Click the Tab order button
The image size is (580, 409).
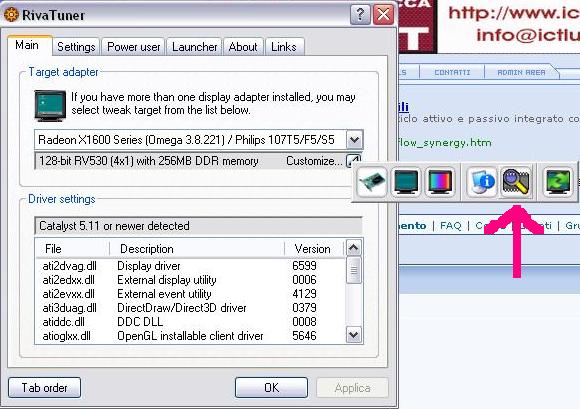[44, 388]
